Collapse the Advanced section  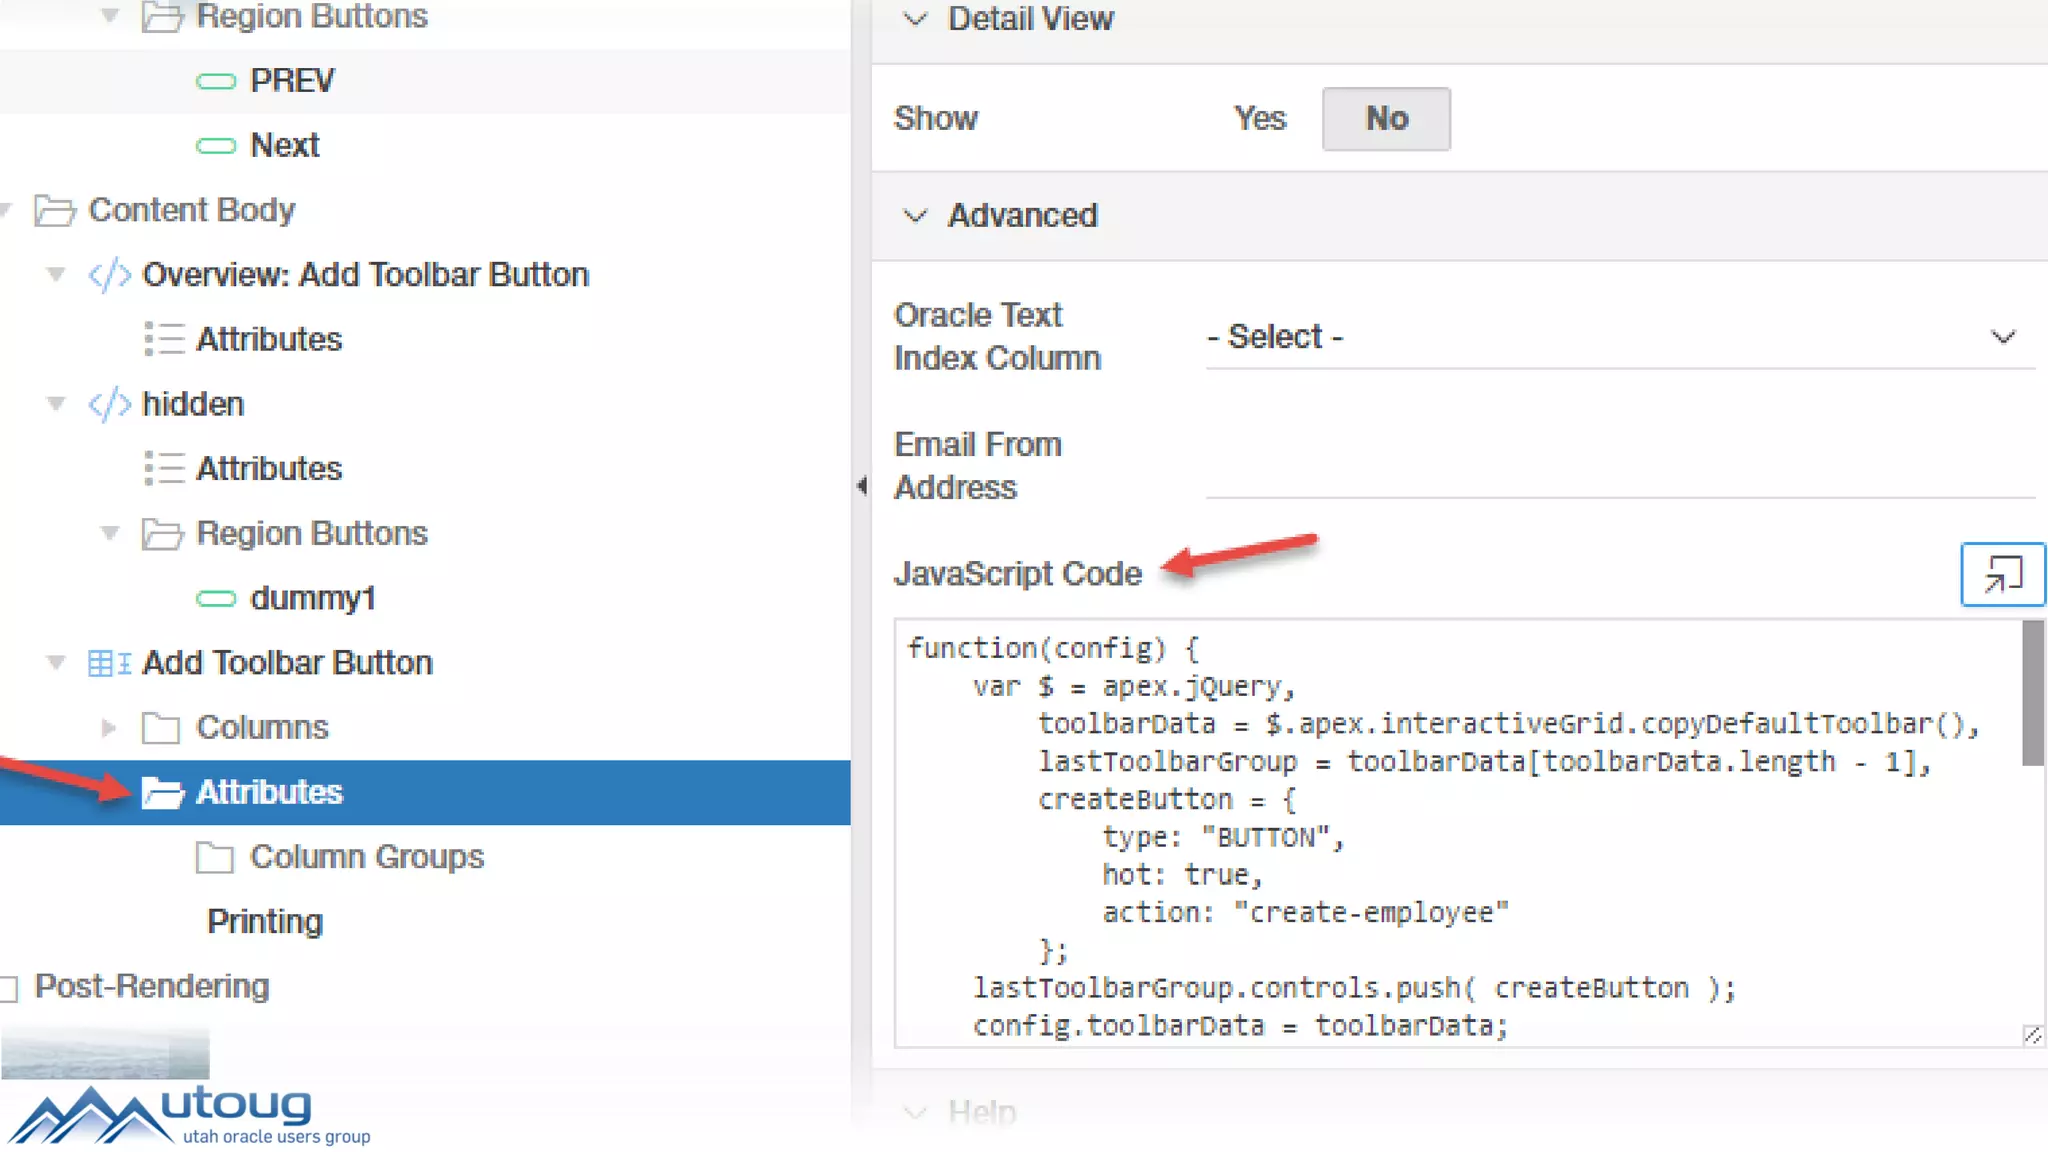[x=915, y=216]
